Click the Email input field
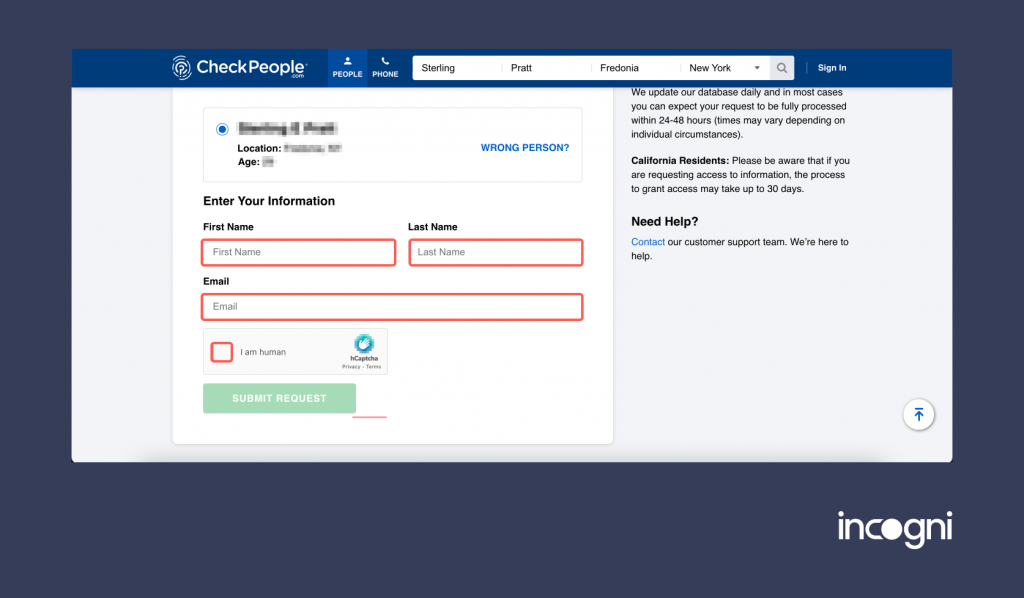This screenshot has width=1024, height=598. tap(392, 306)
